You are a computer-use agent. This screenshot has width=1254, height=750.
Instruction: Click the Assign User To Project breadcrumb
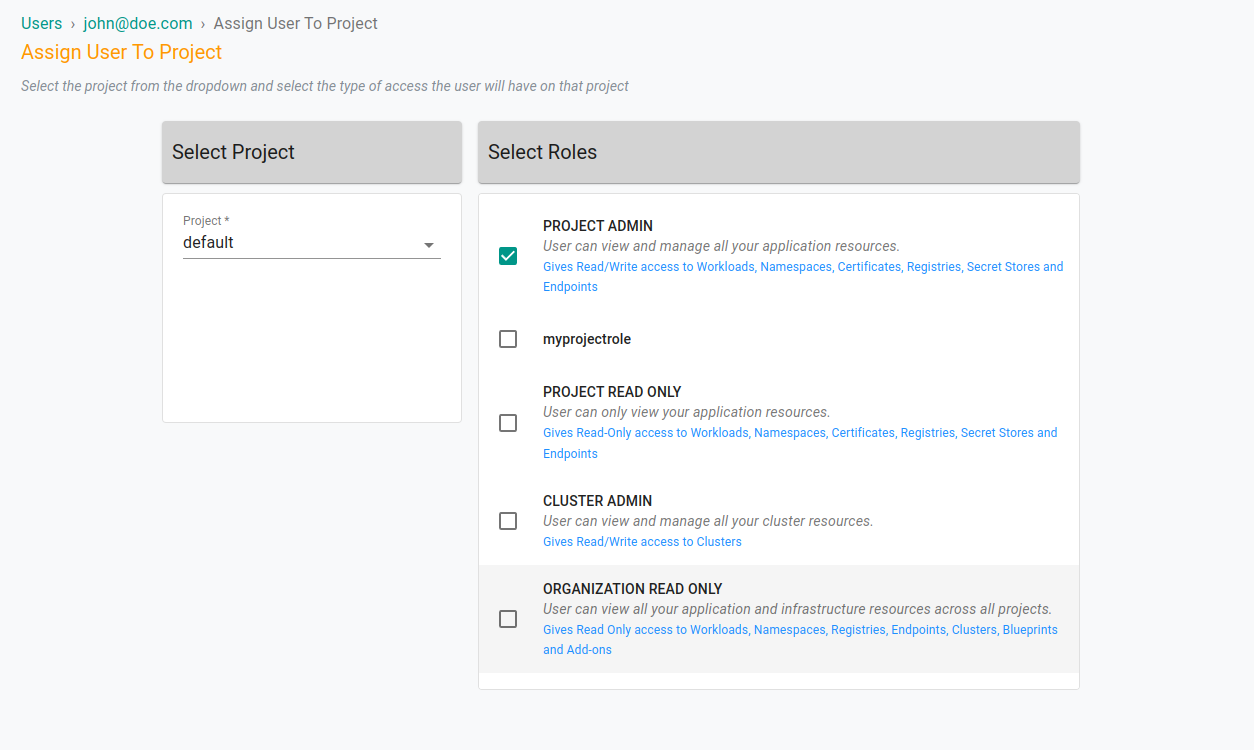[x=296, y=23]
